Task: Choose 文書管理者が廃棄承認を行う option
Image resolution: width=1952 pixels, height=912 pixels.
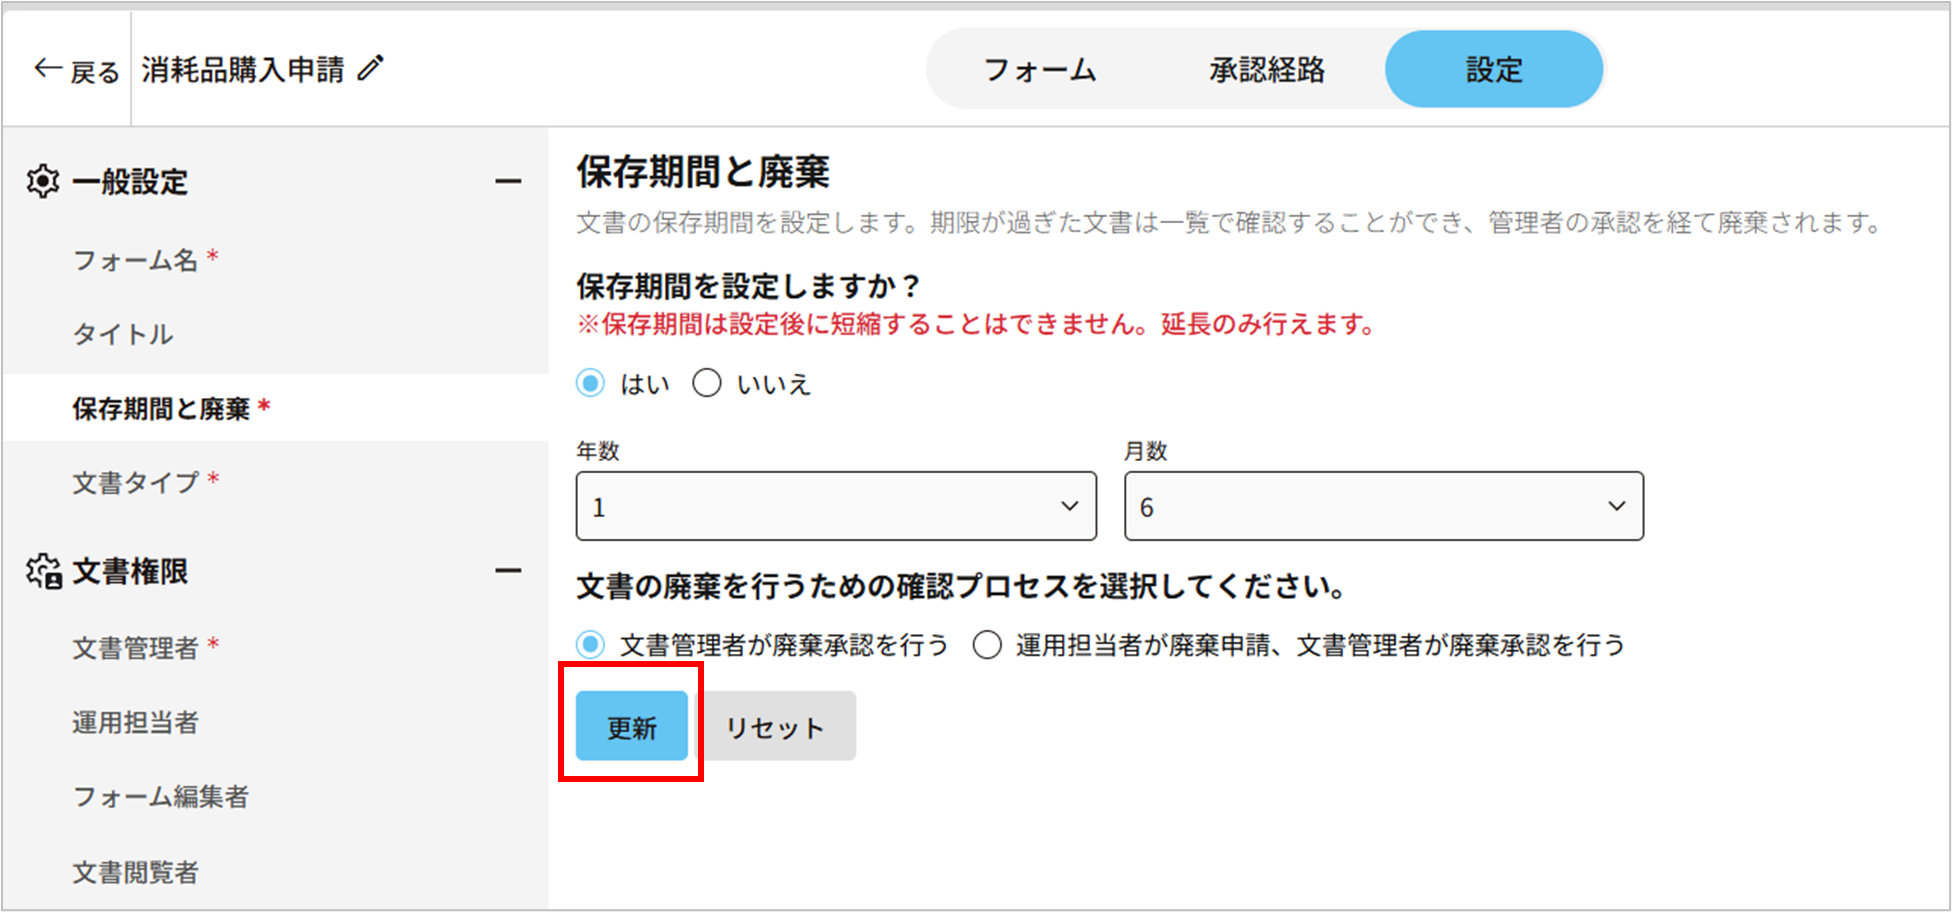Action: [x=591, y=645]
